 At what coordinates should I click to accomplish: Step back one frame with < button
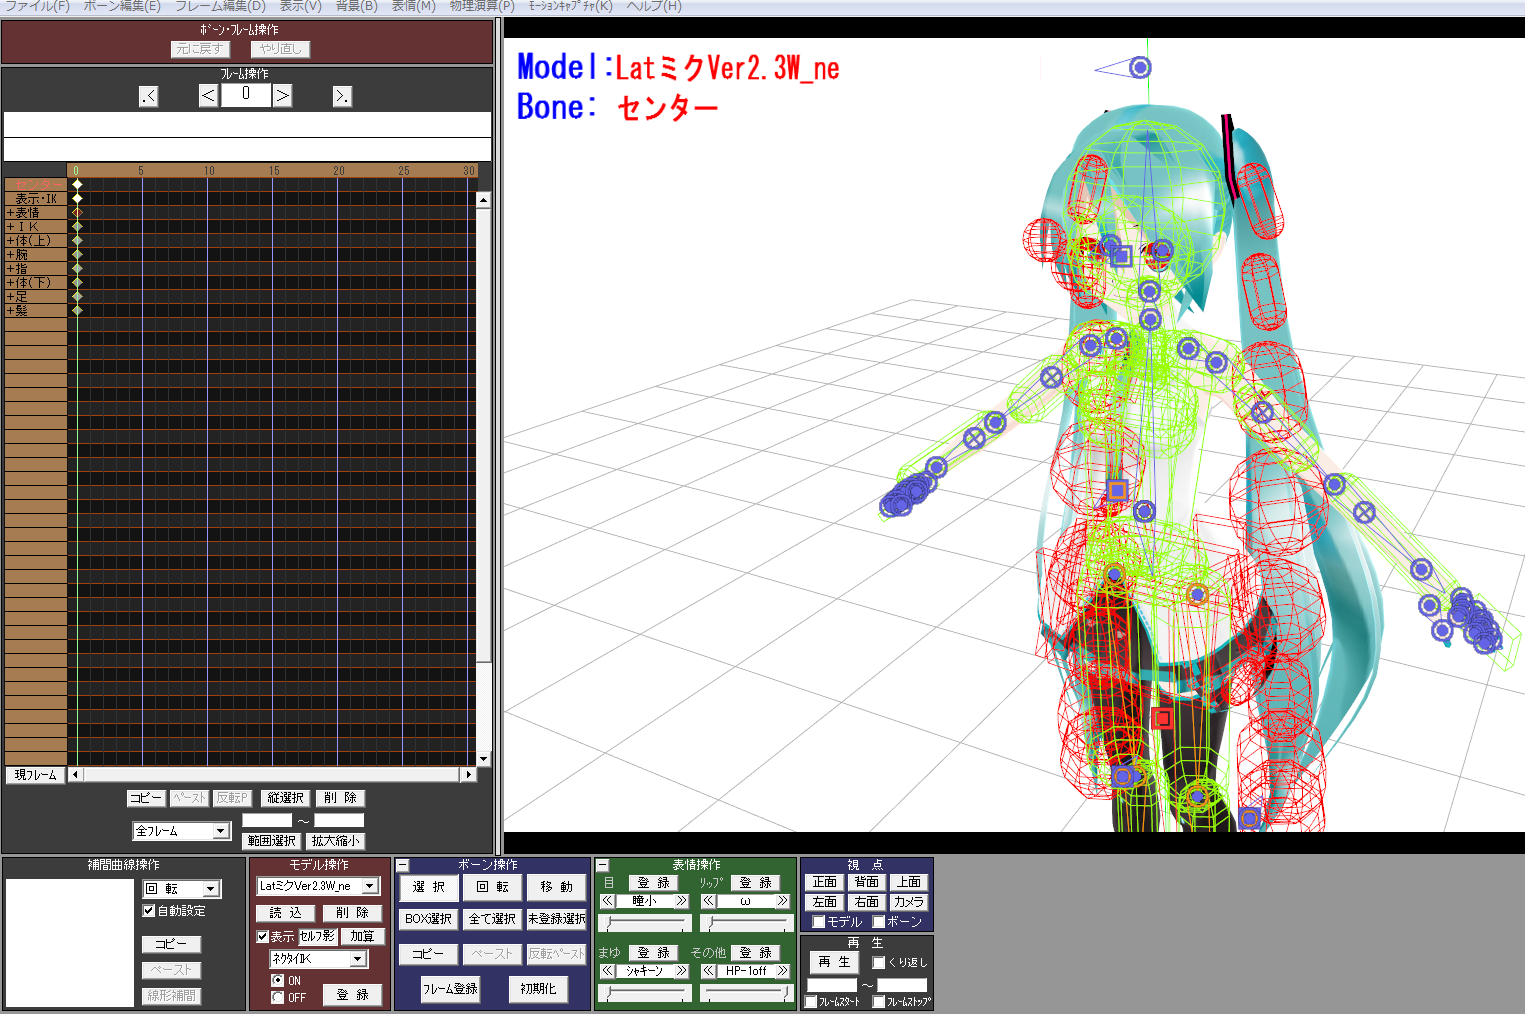coord(208,95)
